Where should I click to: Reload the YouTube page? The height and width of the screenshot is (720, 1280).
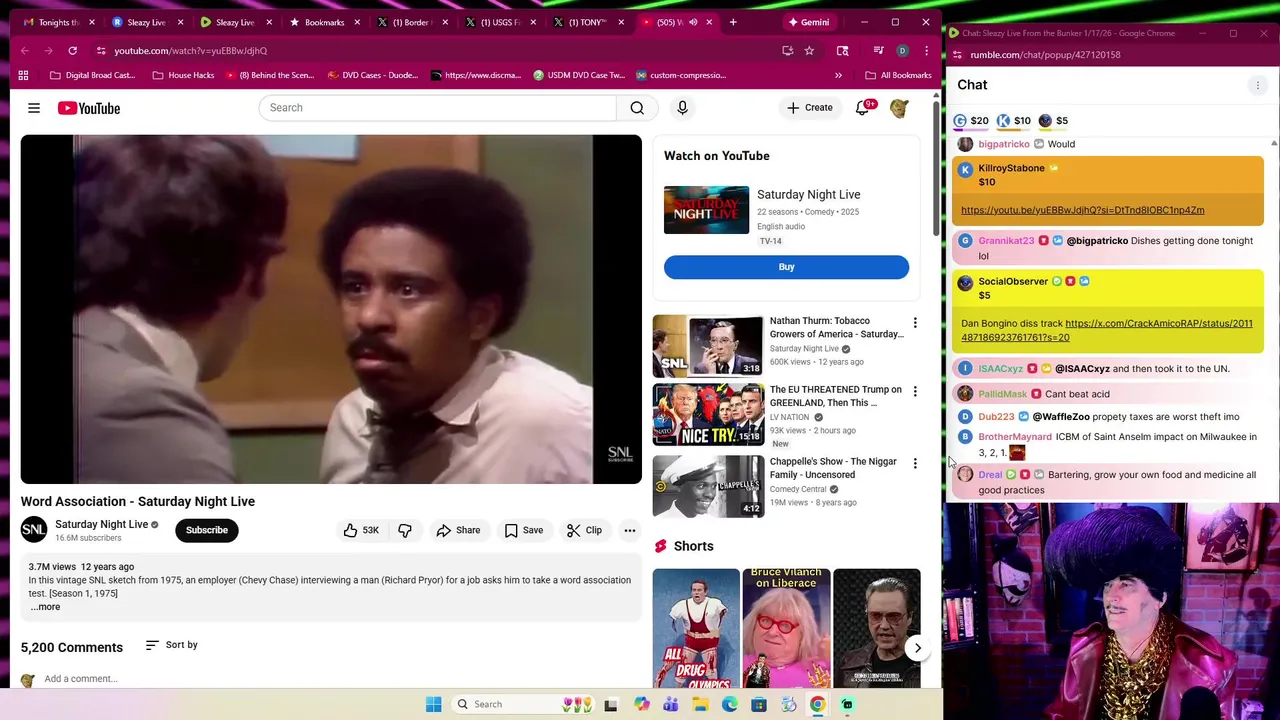pyautogui.click(x=72, y=50)
